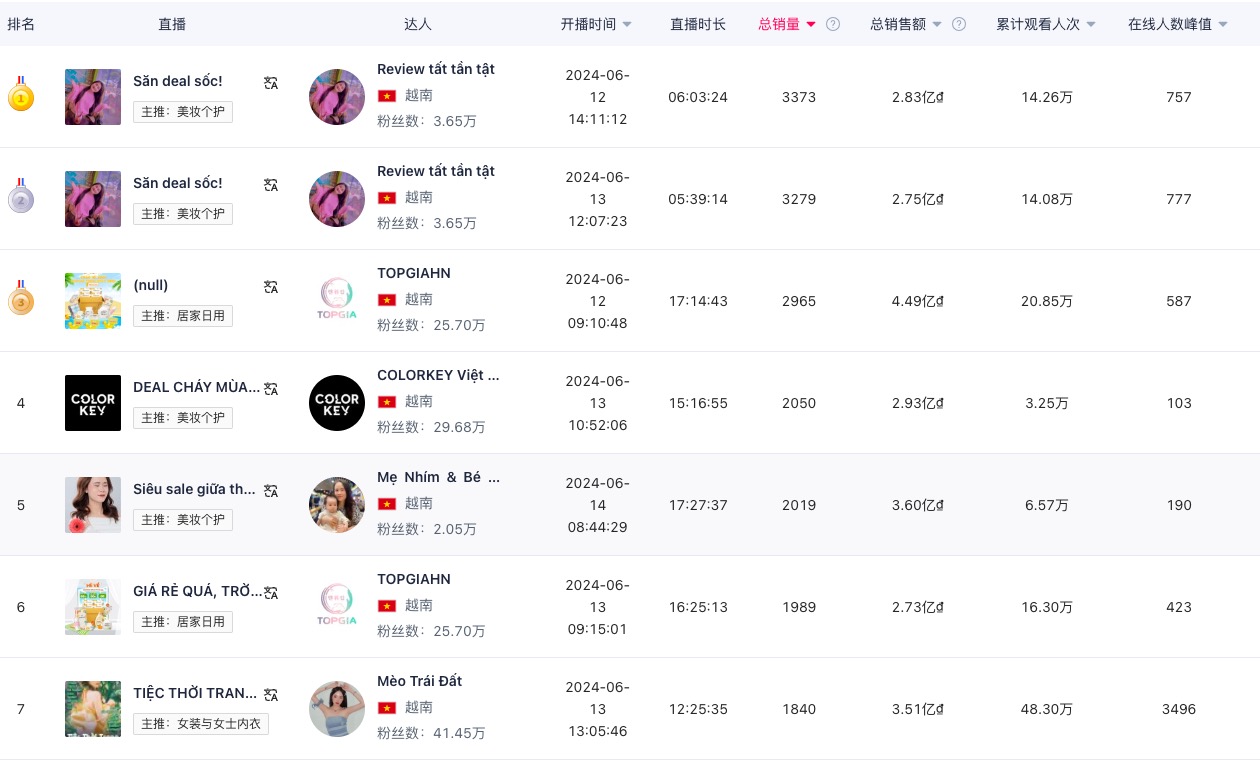Image resolution: width=1260 pixels, height=771 pixels.
Task: Click the Mẹ Nhím & Bé creator name
Action: tap(438, 477)
